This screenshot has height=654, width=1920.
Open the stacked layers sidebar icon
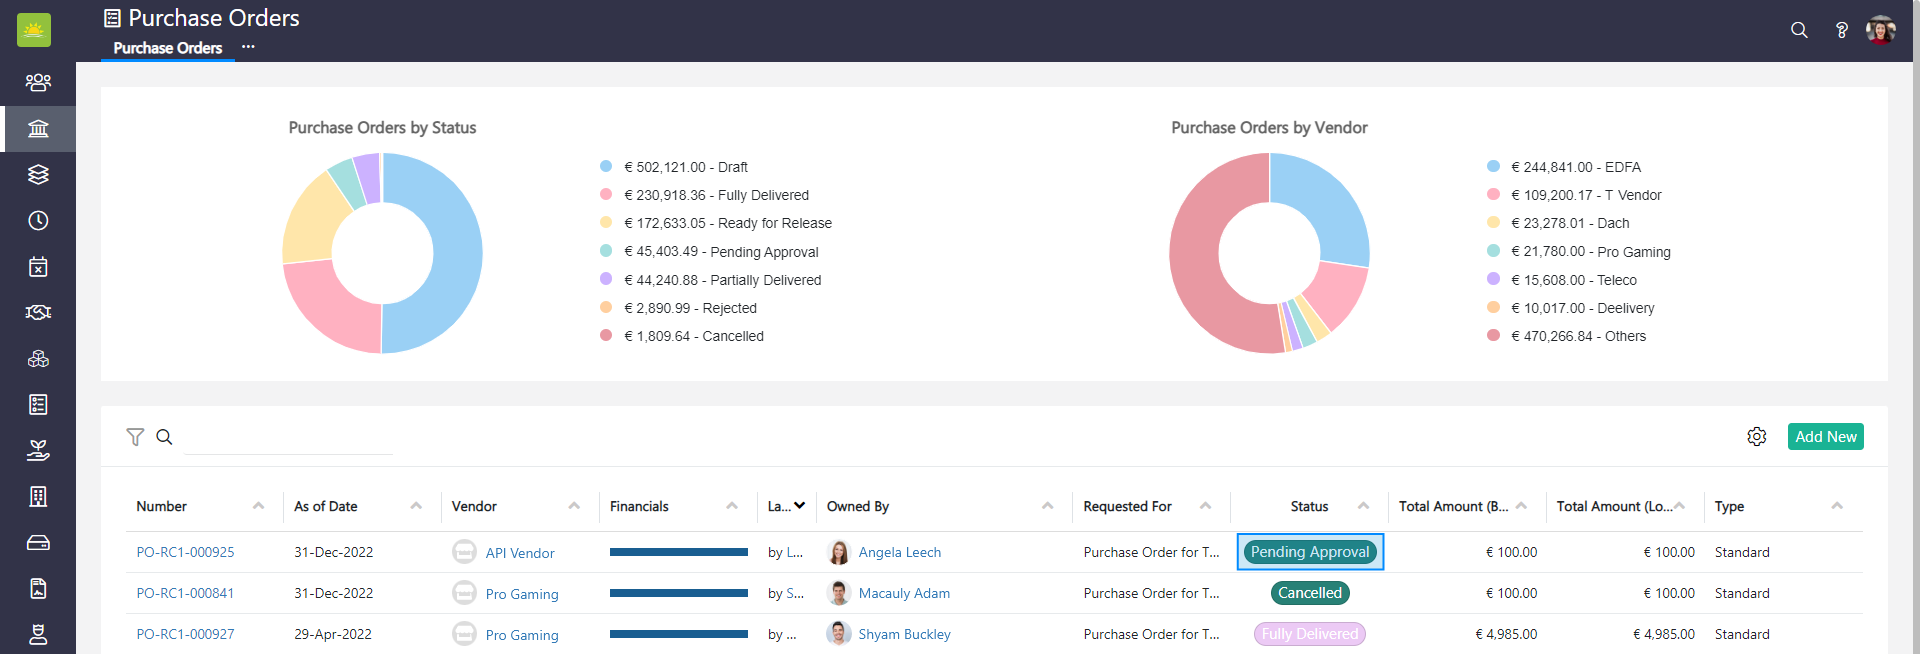(x=38, y=175)
